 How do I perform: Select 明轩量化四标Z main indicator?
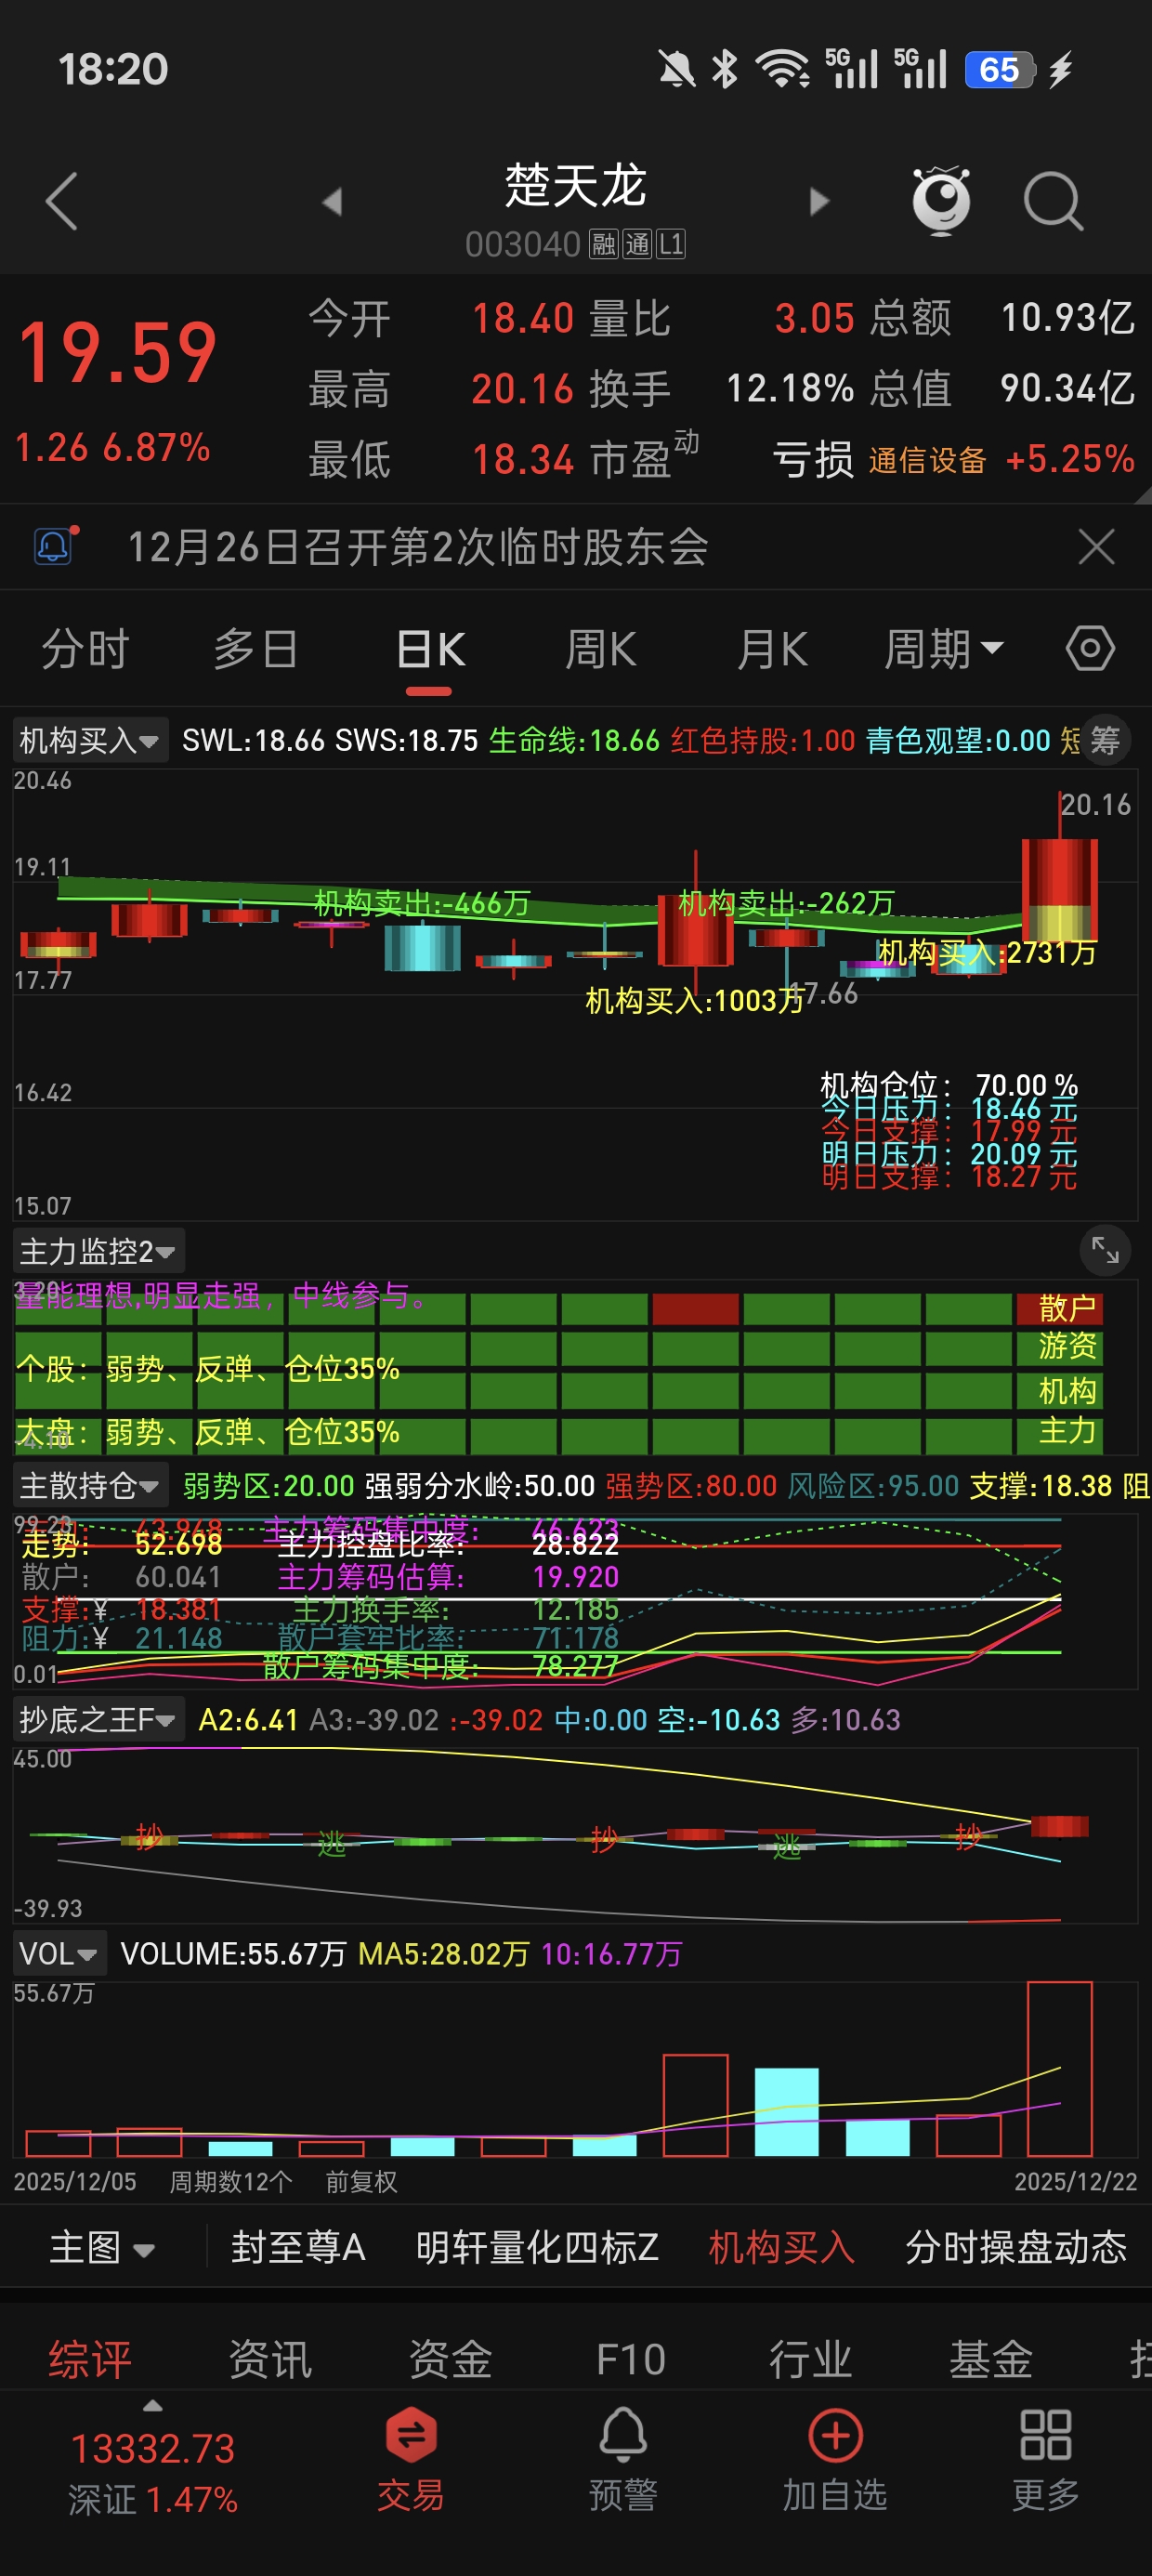pos(537,2248)
